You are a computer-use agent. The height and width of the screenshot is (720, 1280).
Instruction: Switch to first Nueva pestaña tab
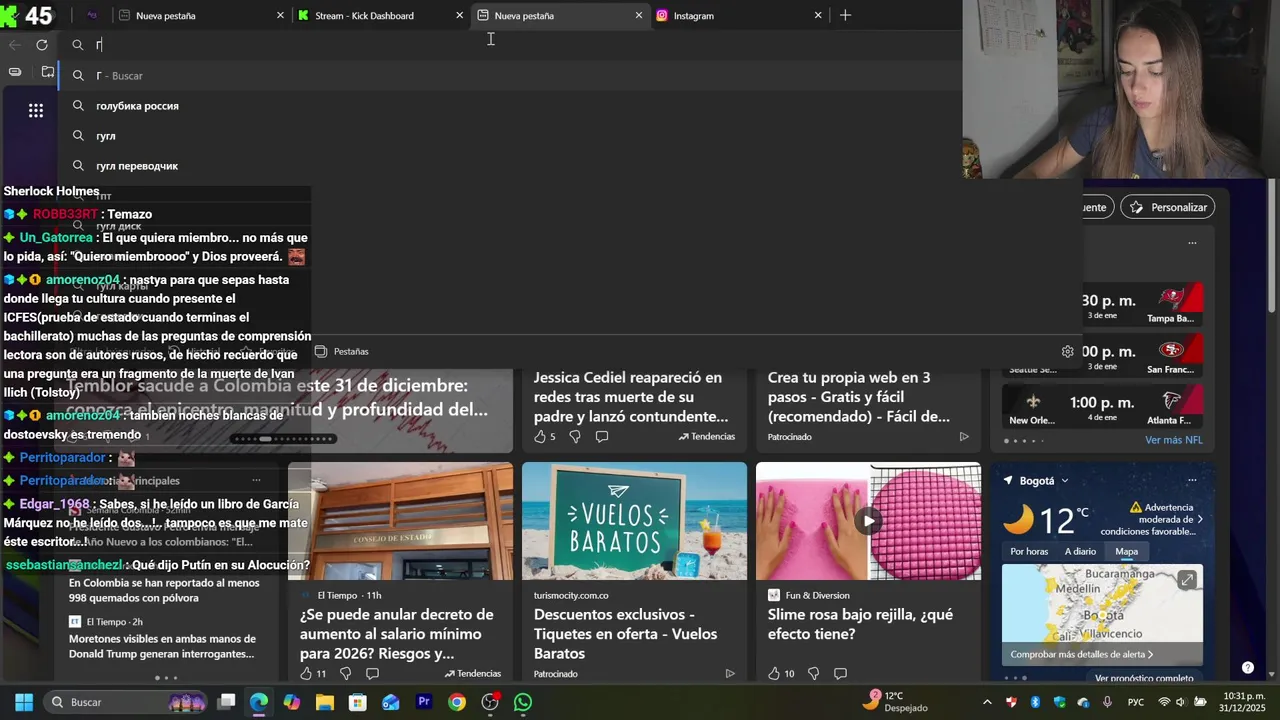click(x=200, y=15)
